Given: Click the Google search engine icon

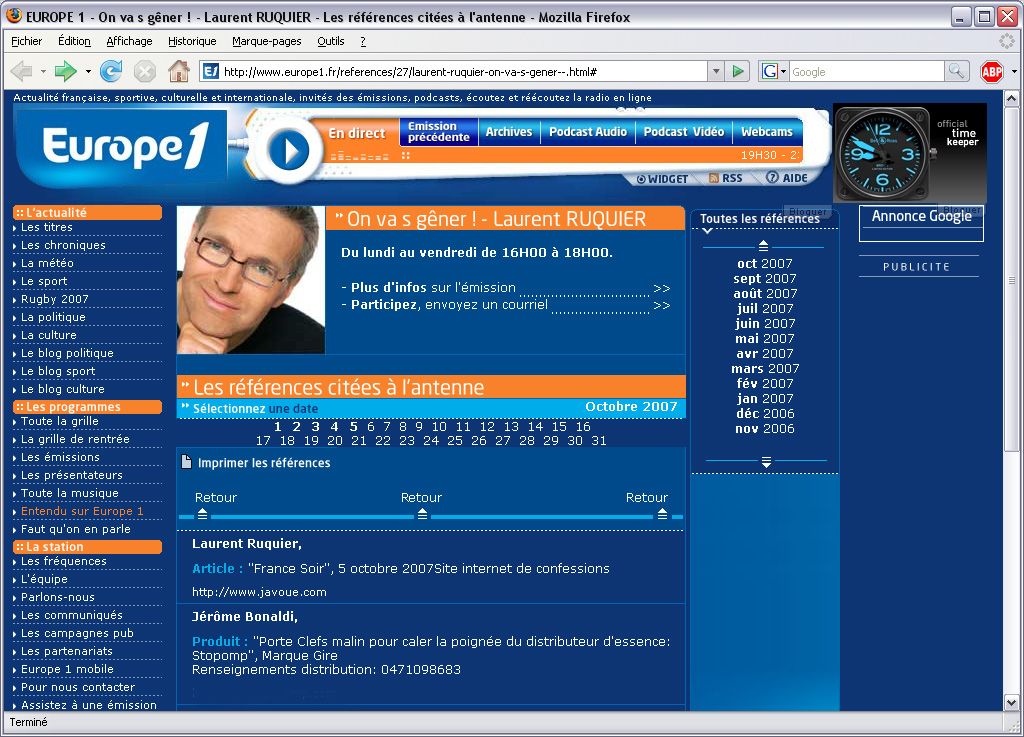Looking at the screenshot, I should pos(769,71).
